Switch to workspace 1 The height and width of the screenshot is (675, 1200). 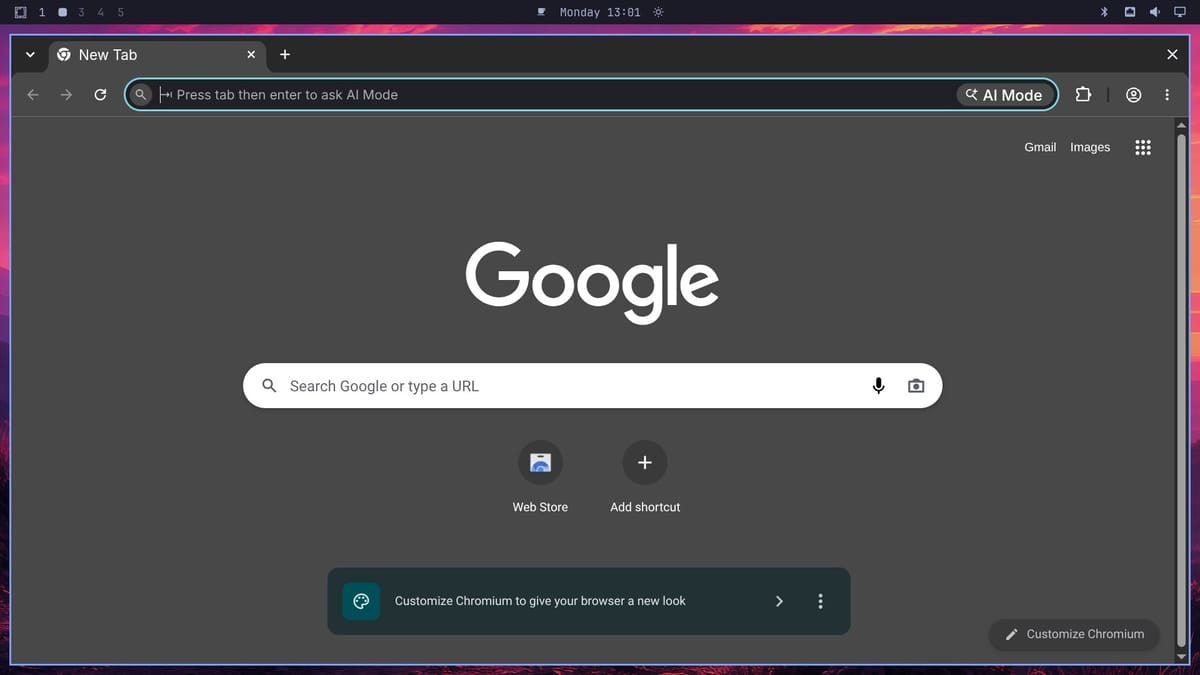coord(42,12)
